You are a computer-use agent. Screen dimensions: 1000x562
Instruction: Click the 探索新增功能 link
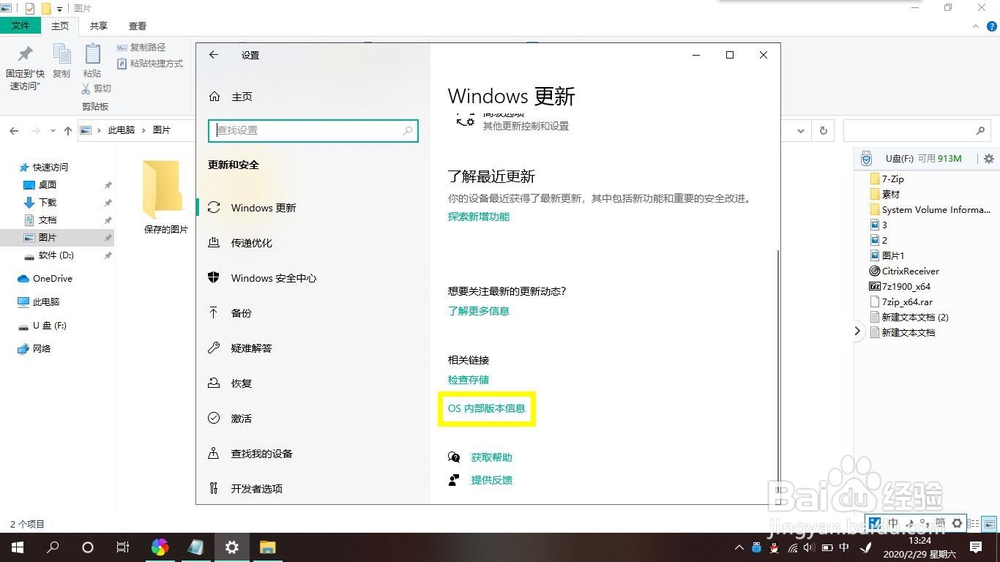478,217
